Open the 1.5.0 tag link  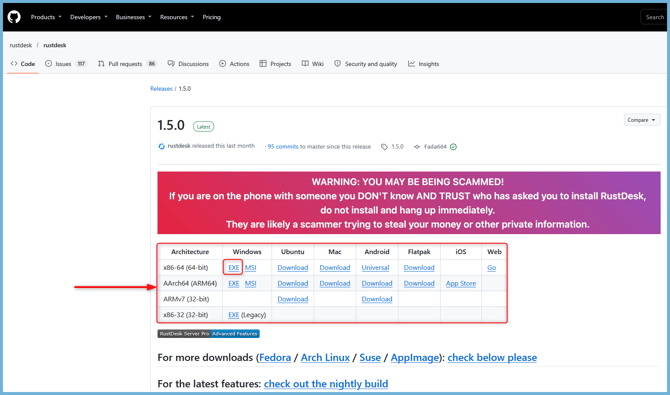(397, 147)
